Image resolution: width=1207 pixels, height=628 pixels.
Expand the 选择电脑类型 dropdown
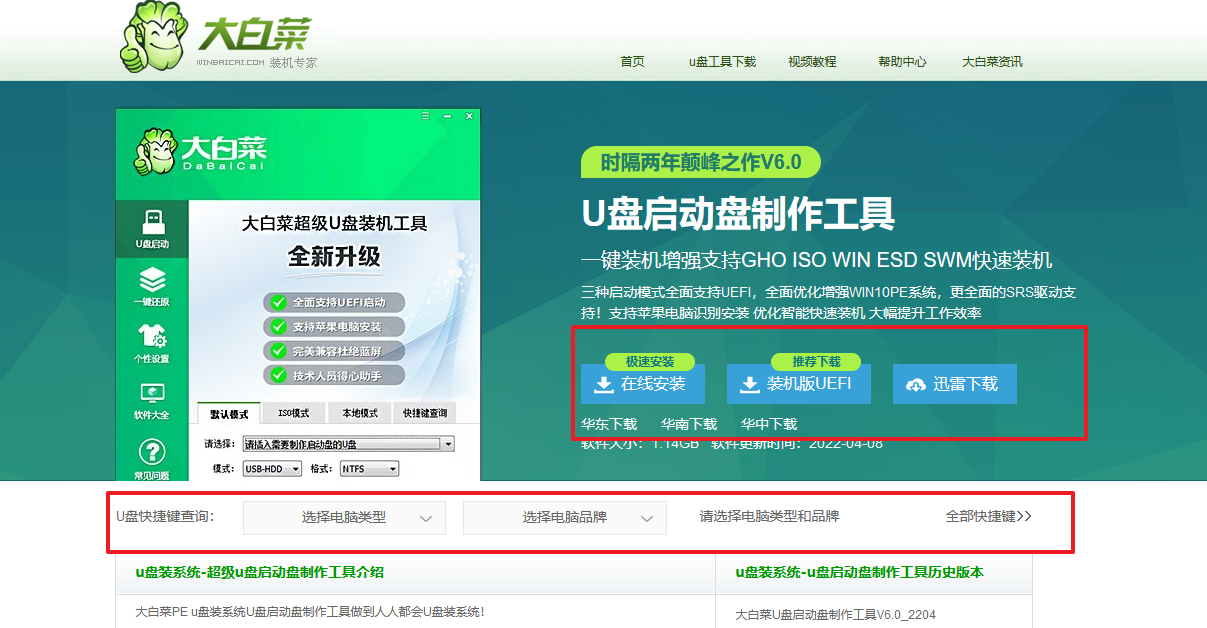pyautogui.click(x=344, y=518)
